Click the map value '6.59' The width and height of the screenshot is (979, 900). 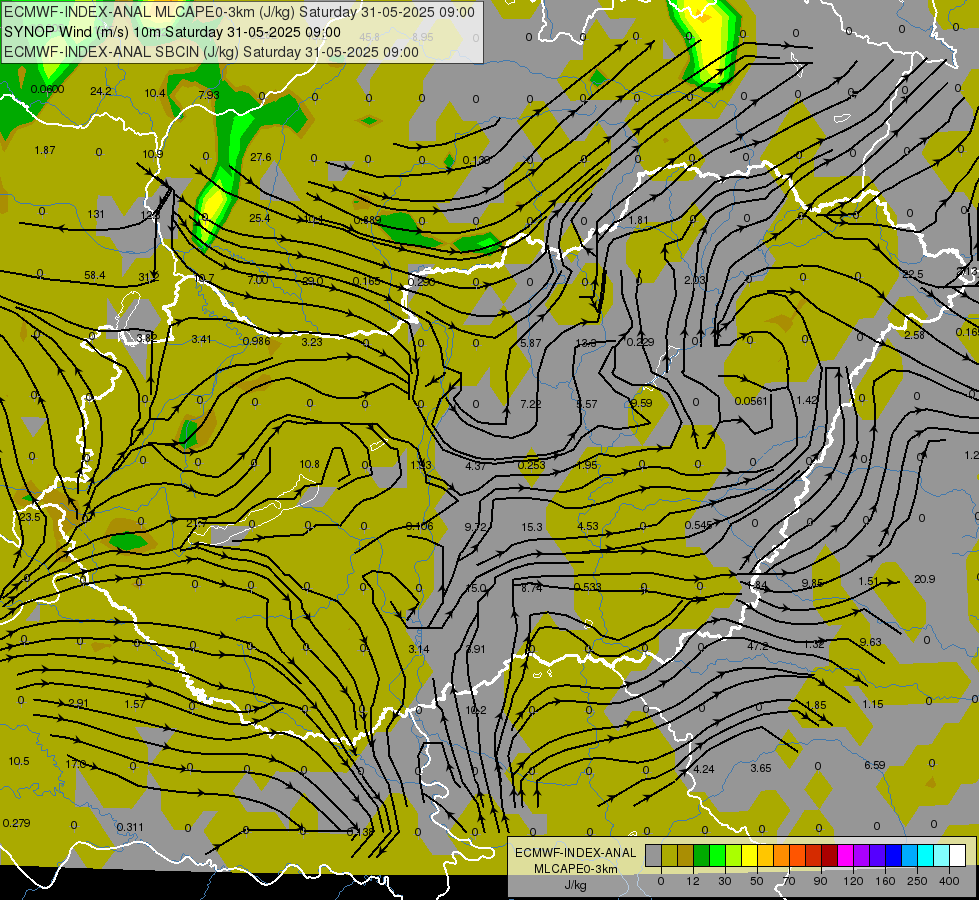(875, 765)
